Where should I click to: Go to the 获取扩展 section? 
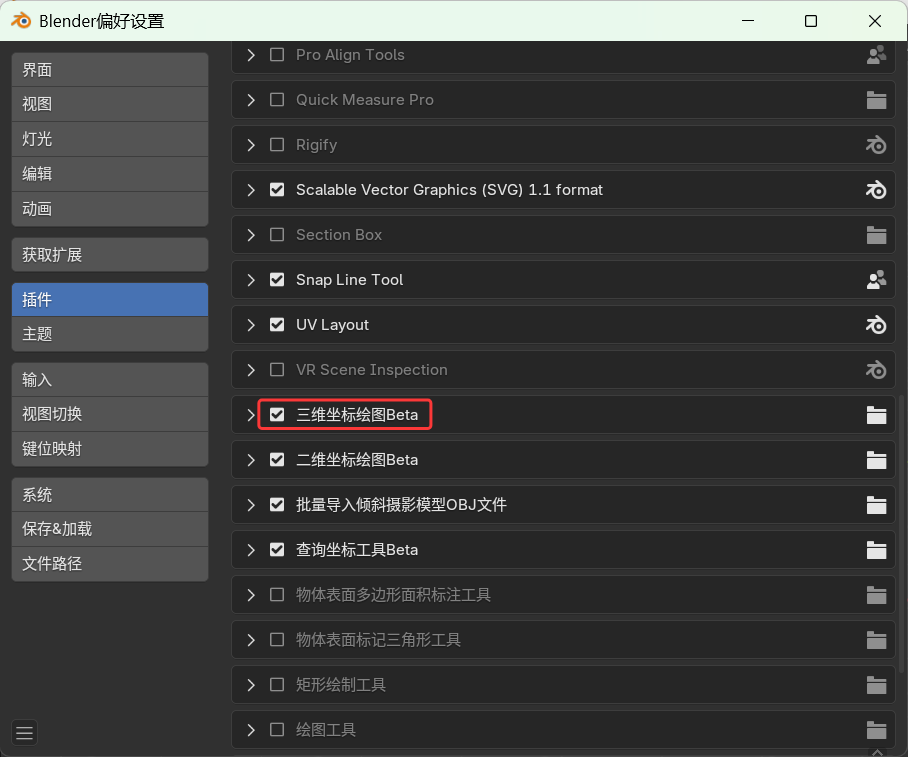click(110, 255)
